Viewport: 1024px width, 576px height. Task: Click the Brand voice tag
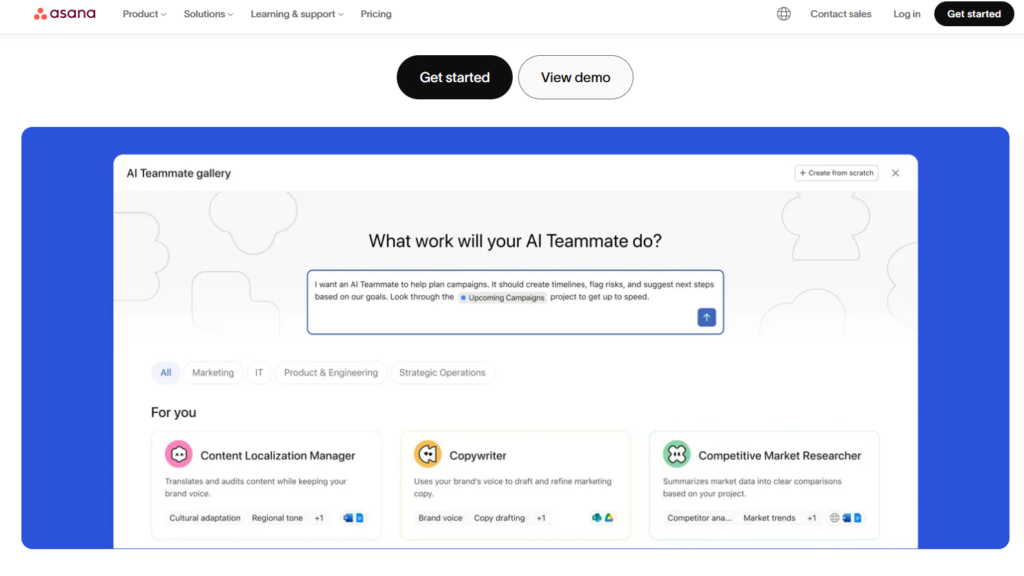(x=440, y=518)
